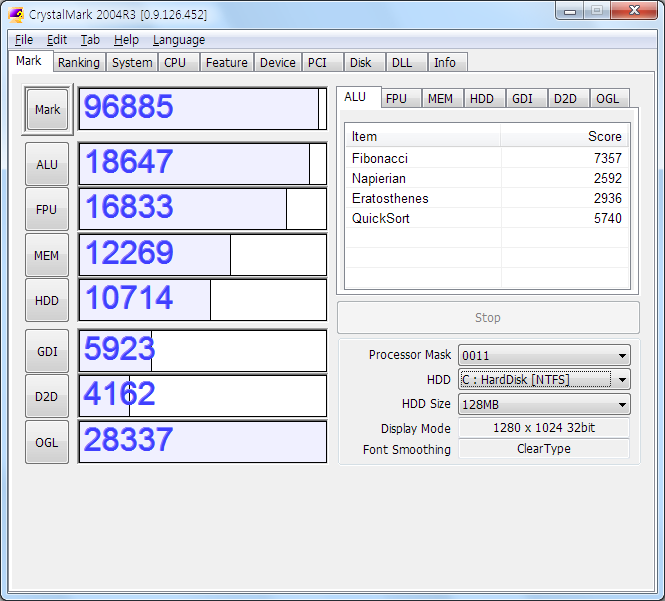
Task: Show HDD results tab in details panel
Action: [484, 98]
